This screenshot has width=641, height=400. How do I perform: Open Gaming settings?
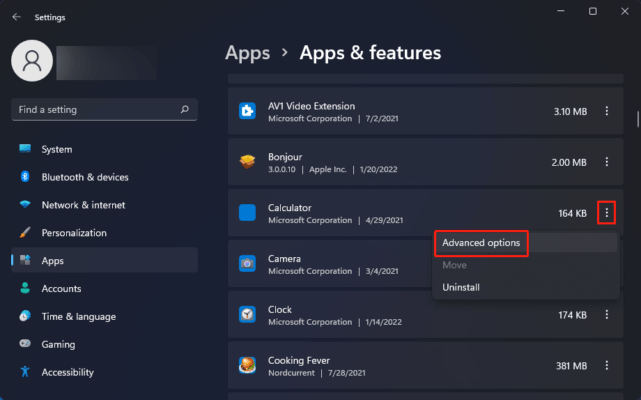click(105, 344)
